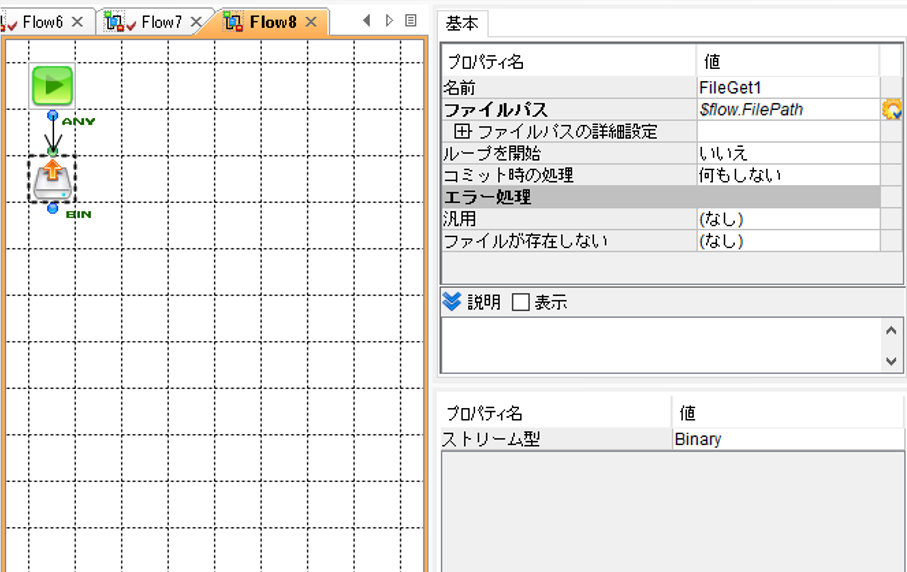
Task: Click the Flow7 tab flow icon
Action: 114,22
